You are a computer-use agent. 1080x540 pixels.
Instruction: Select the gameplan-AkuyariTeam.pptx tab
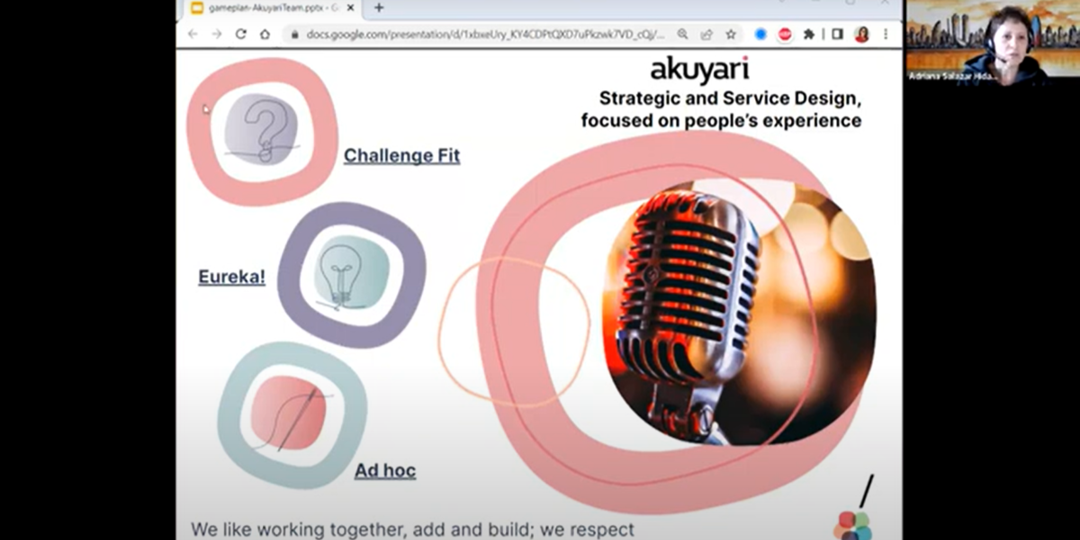pos(270,8)
